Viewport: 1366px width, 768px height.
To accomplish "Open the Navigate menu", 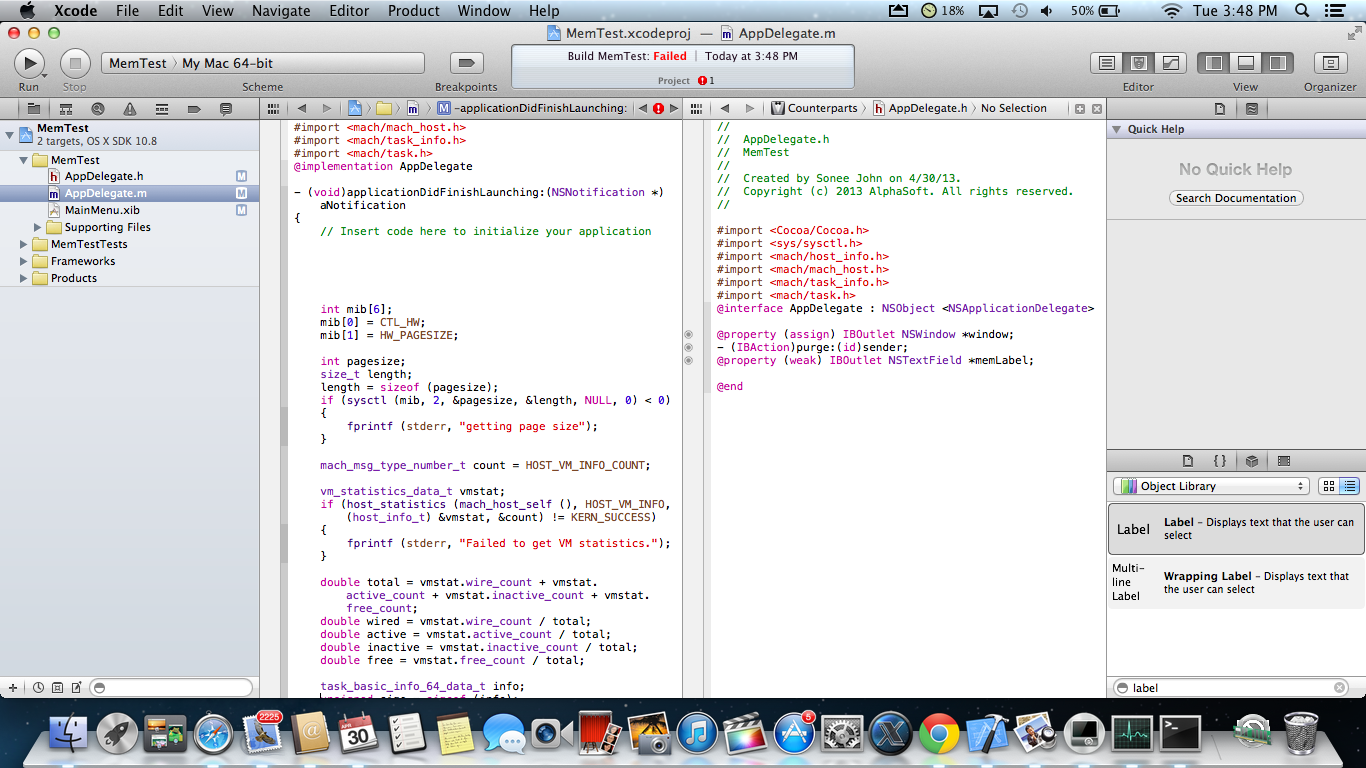I will click(281, 11).
